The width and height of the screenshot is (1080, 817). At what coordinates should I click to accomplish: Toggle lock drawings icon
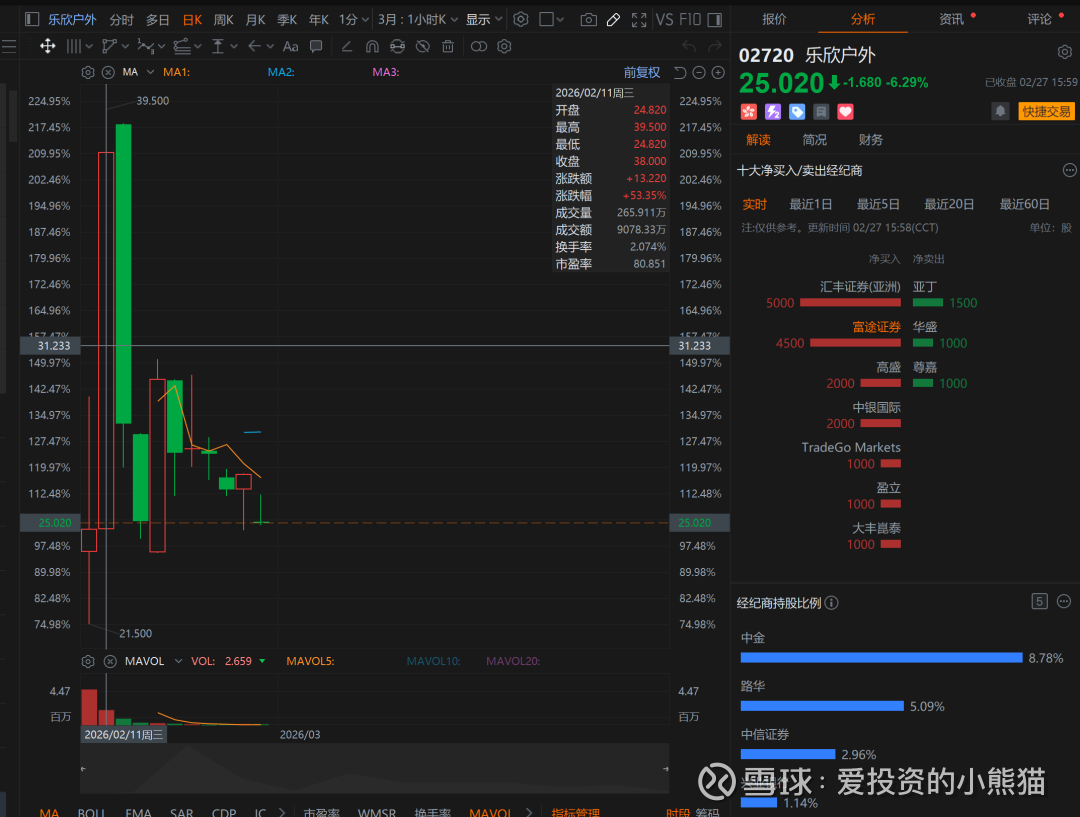tap(397, 46)
